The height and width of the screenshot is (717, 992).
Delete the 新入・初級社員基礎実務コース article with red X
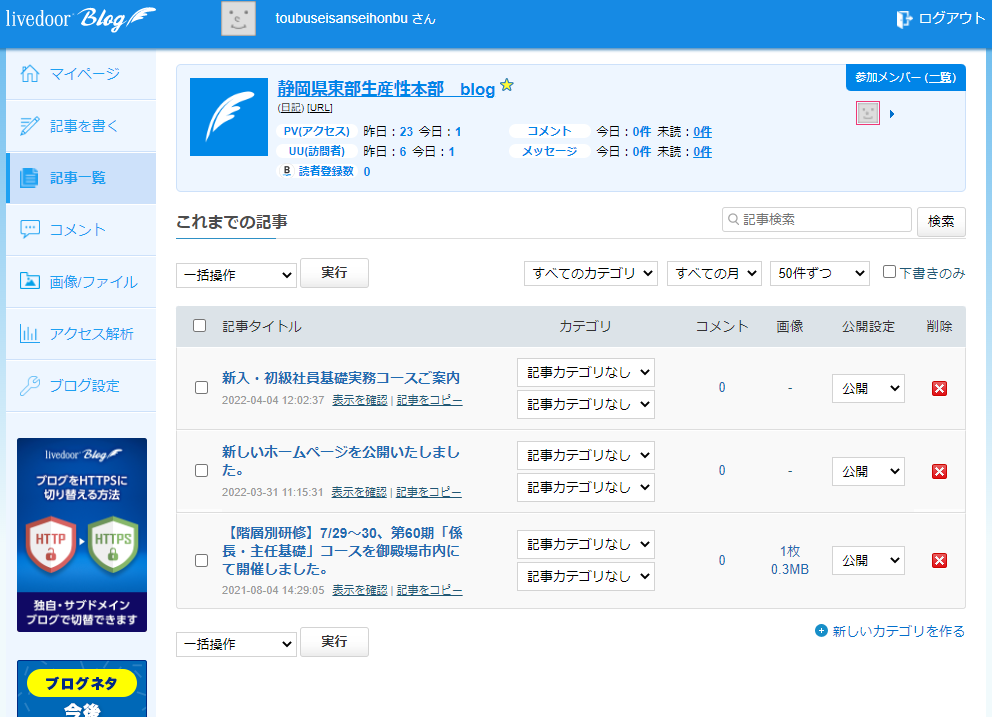click(x=939, y=388)
